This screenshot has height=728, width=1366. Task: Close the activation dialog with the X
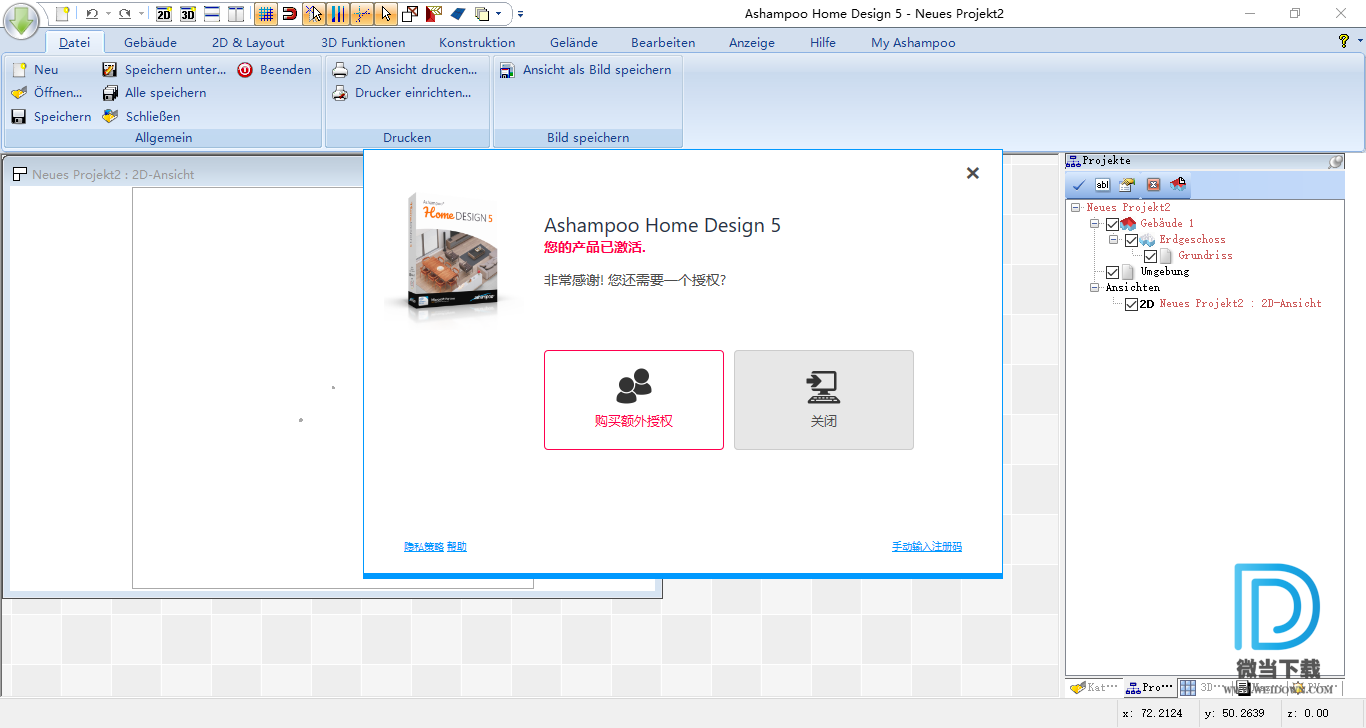[x=973, y=173]
